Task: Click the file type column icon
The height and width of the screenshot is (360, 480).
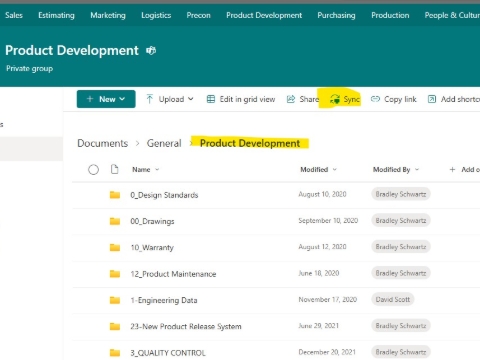Action: 115,169
